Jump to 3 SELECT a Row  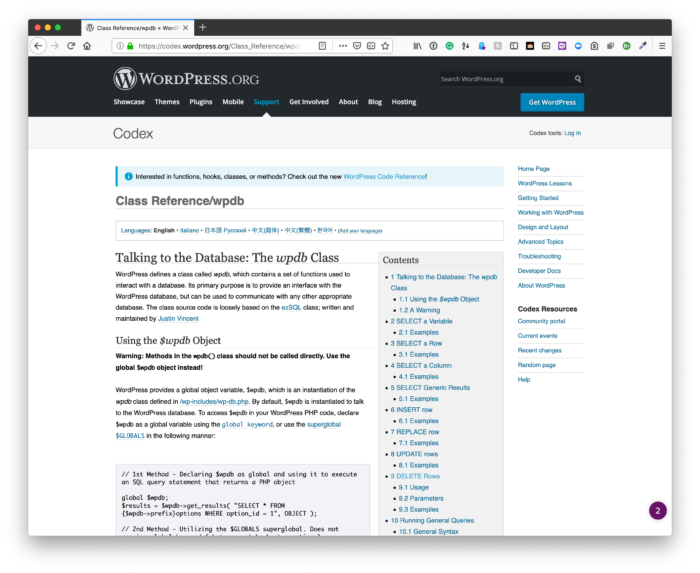[416, 343]
